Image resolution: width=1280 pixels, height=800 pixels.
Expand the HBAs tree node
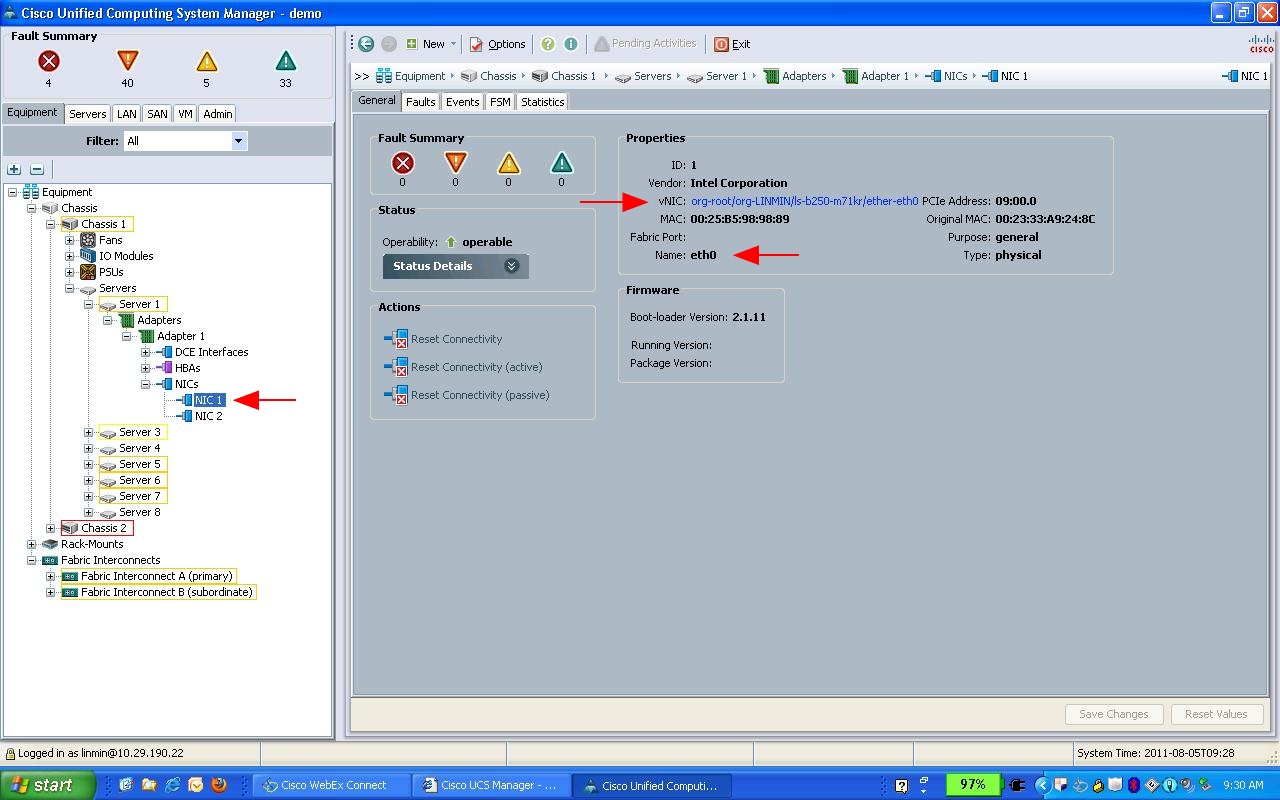145,368
